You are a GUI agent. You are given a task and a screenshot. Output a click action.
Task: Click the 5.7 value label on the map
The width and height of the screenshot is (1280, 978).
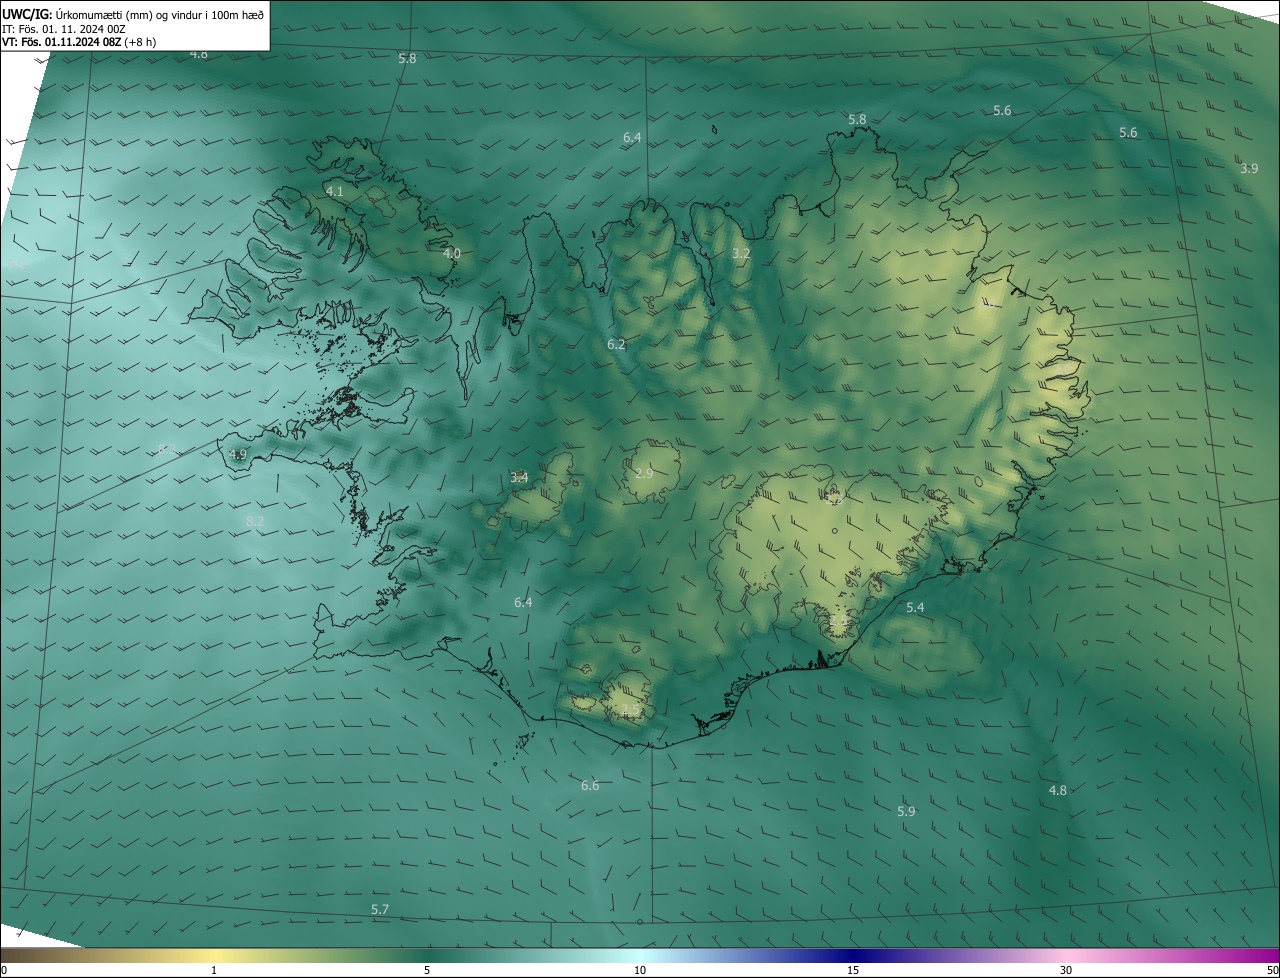380,909
